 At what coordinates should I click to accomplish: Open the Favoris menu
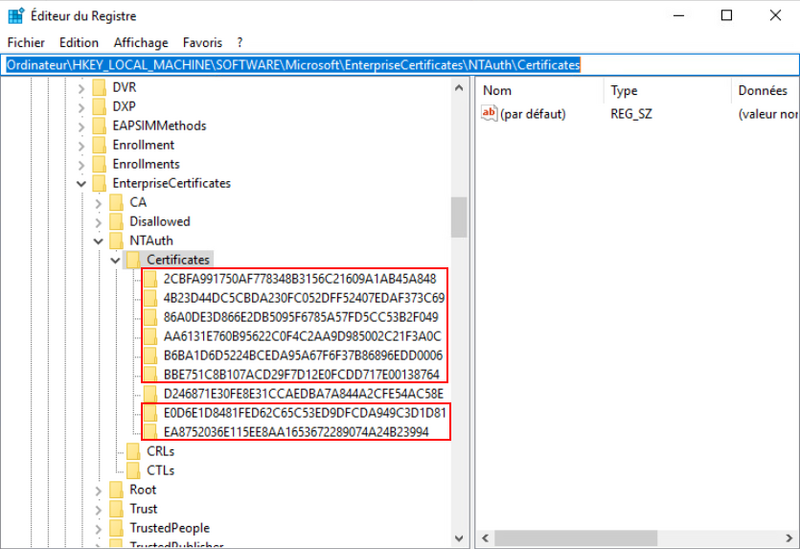202,43
